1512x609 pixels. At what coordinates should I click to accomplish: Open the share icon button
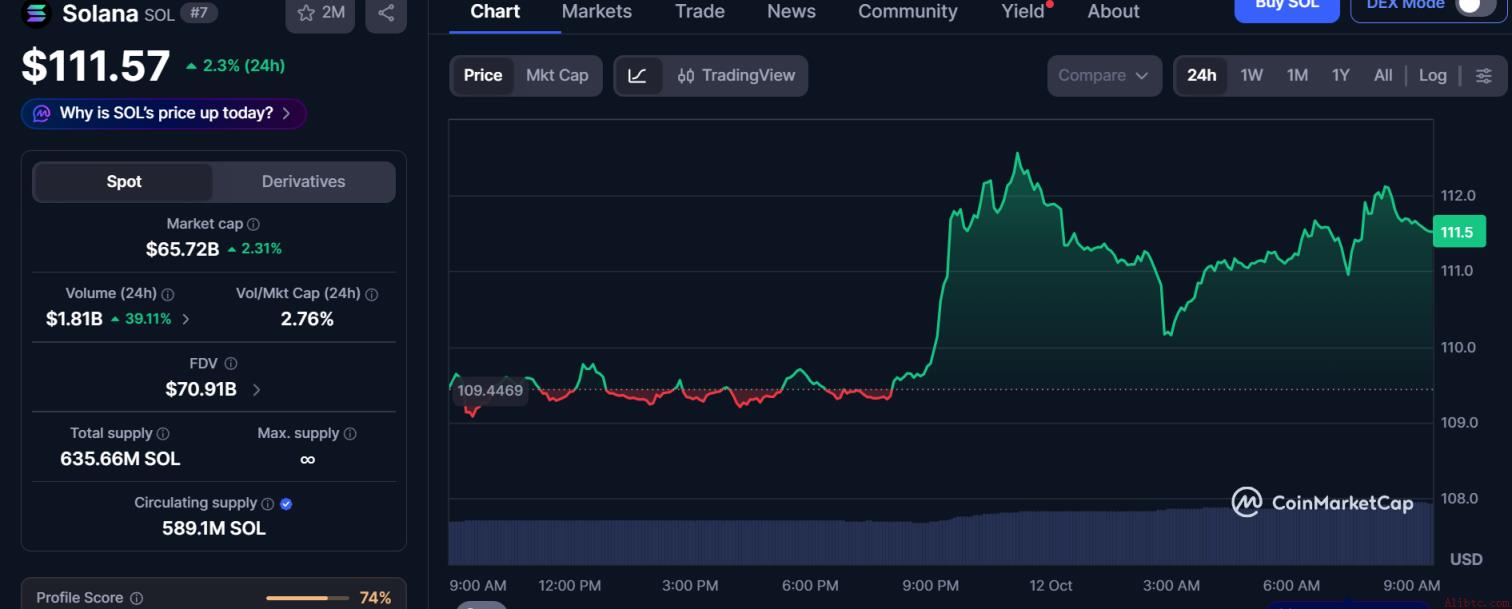pyautogui.click(x=386, y=13)
